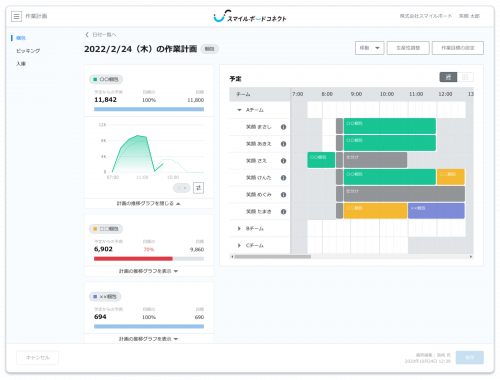500x380 pixels.
Task: Open the ピッキング sidebar item
Action: click(x=28, y=51)
